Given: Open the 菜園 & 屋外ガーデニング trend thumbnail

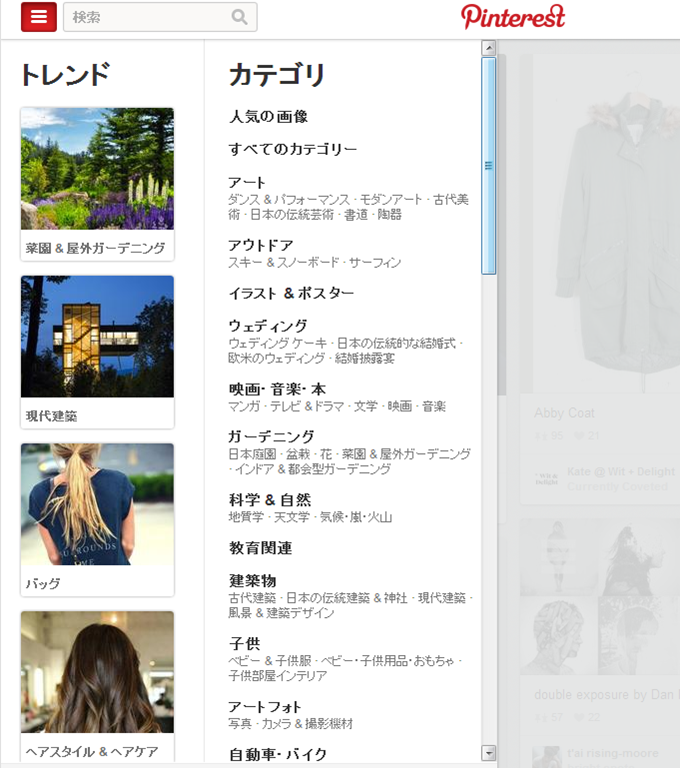Looking at the screenshot, I should click(x=97, y=169).
